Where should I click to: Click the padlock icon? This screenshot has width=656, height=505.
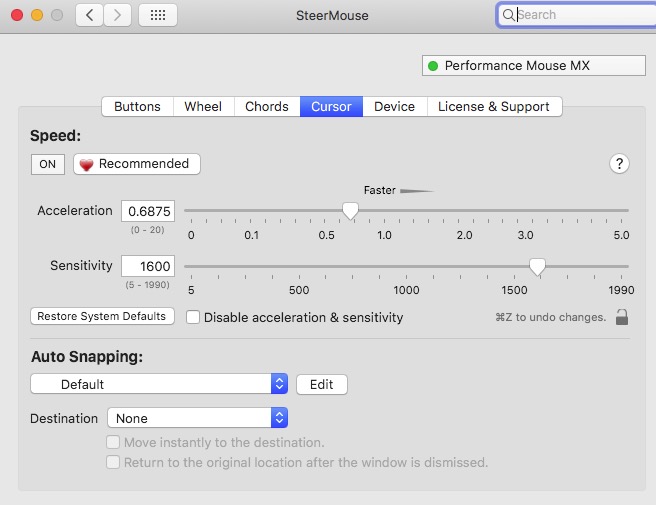[622, 317]
